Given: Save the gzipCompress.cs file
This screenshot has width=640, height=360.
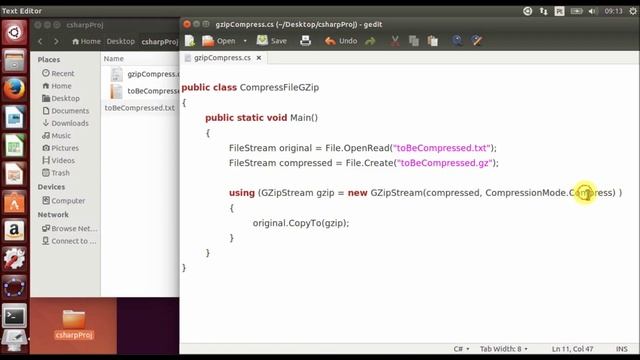Looking at the screenshot, I should [x=272, y=41].
